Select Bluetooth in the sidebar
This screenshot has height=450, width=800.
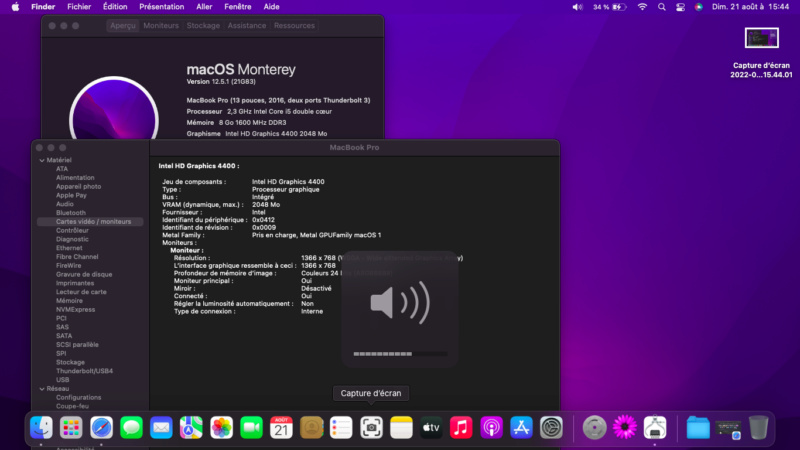[x=71, y=213]
